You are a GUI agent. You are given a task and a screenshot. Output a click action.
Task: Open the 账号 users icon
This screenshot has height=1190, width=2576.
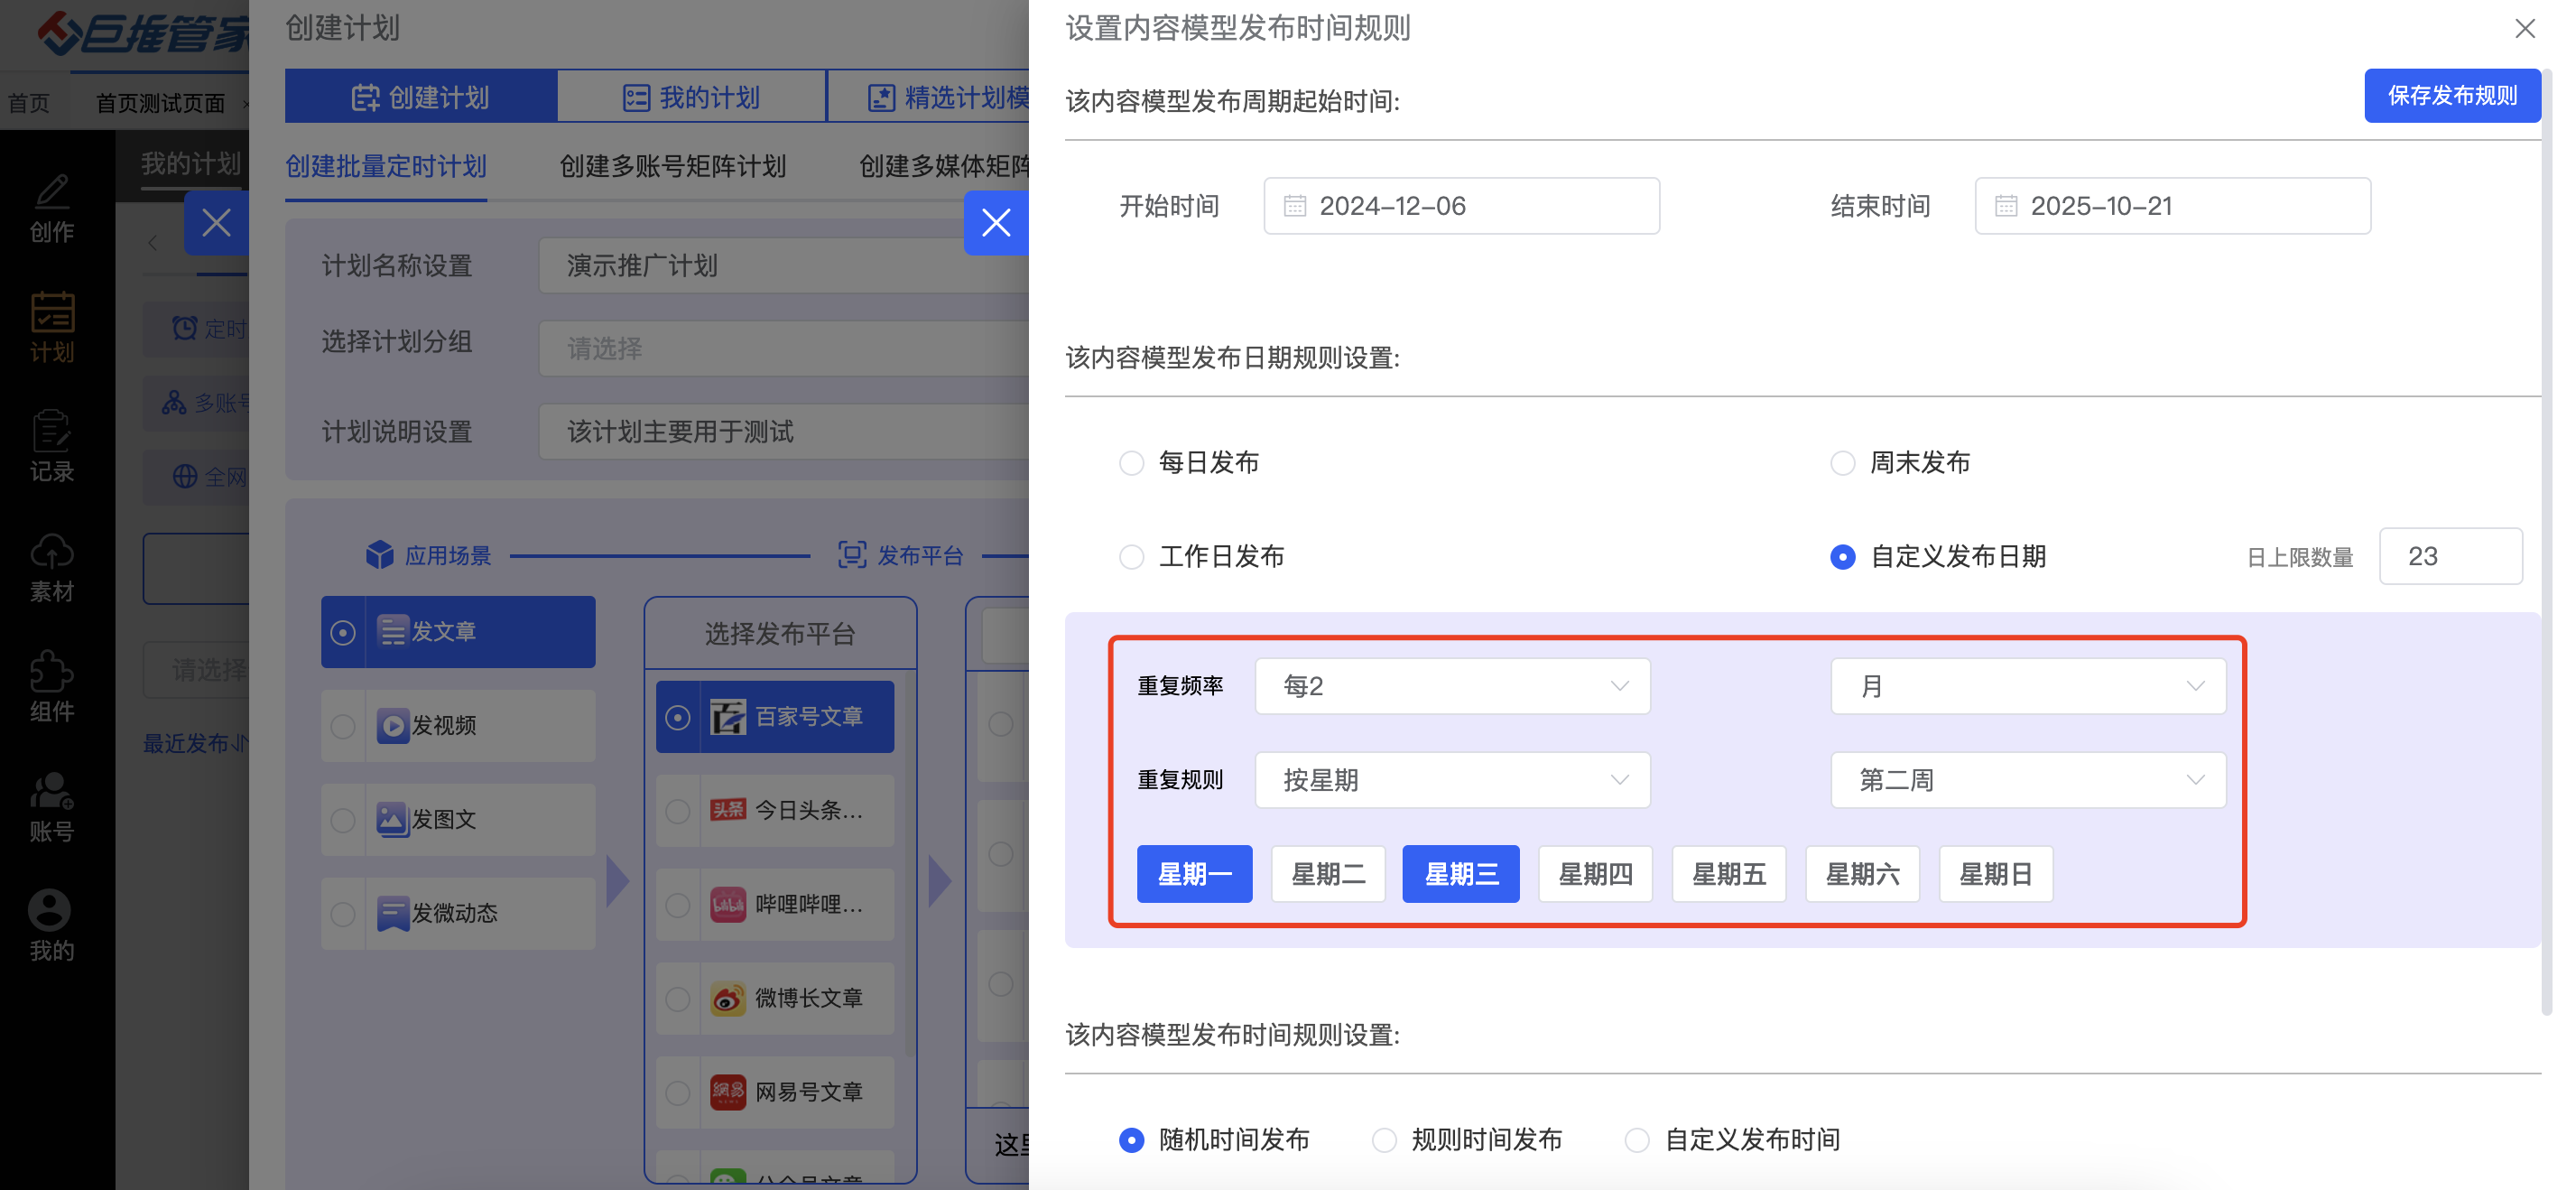(51, 792)
